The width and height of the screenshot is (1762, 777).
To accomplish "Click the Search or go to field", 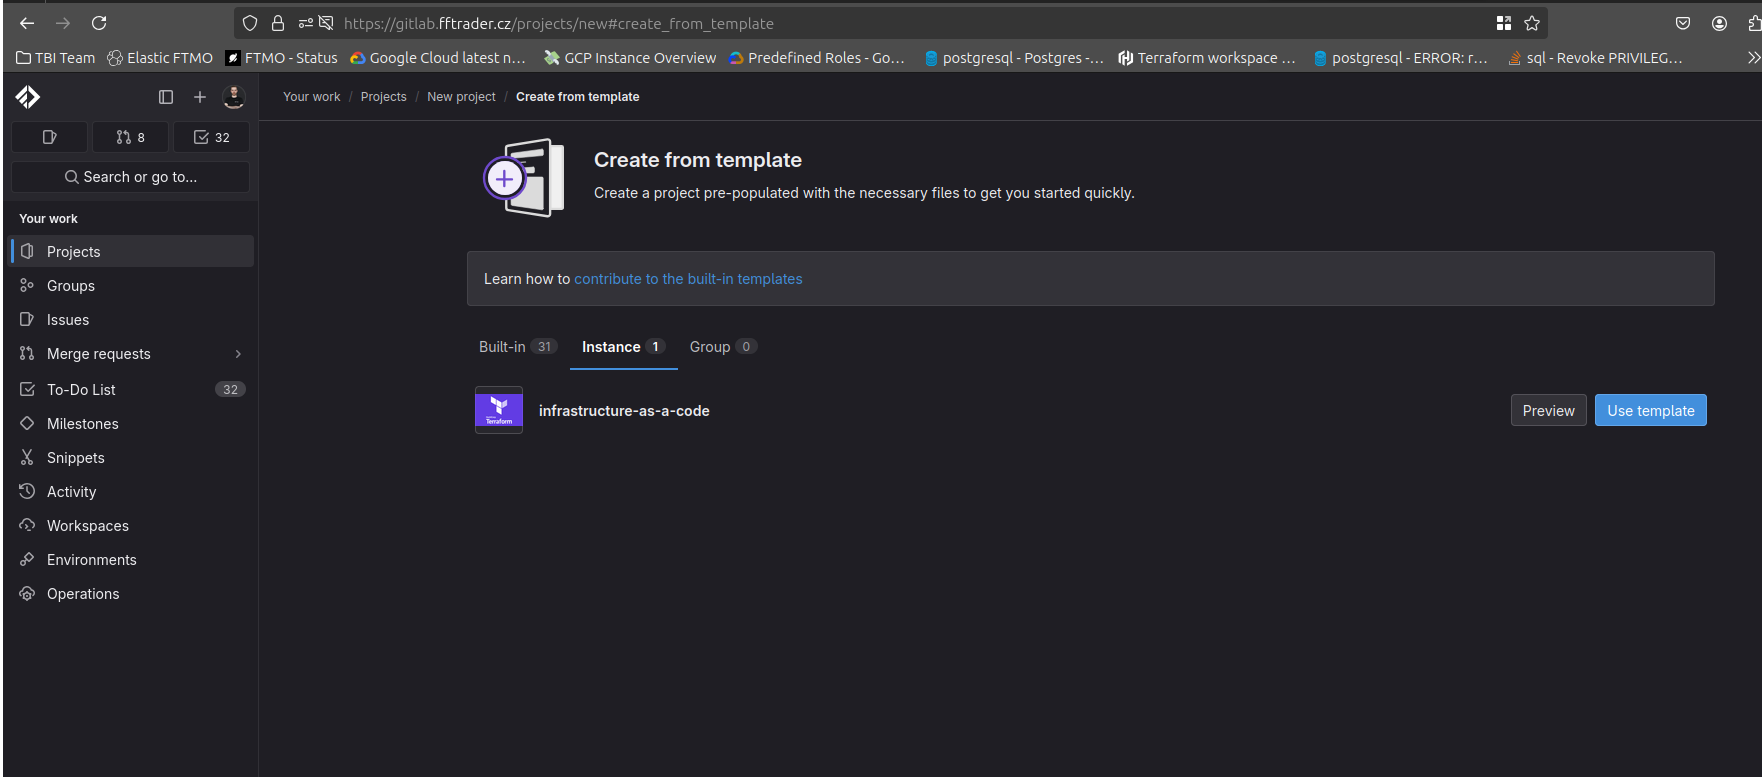I will click(131, 177).
